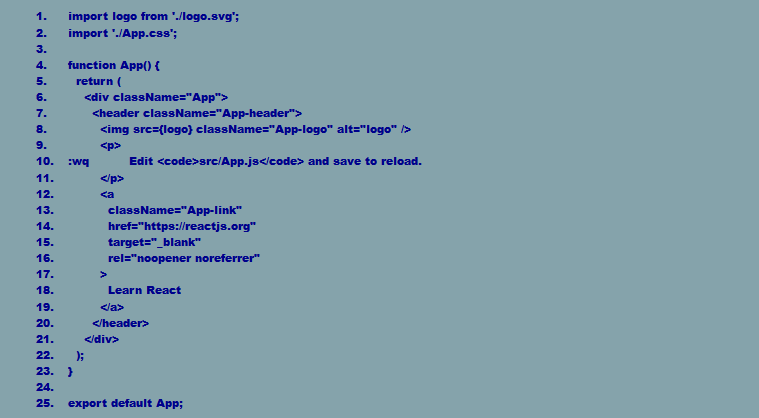The height and width of the screenshot is (418, 759).
Task: Click the closing </header> tag
Action: click(x=121, y=323)
